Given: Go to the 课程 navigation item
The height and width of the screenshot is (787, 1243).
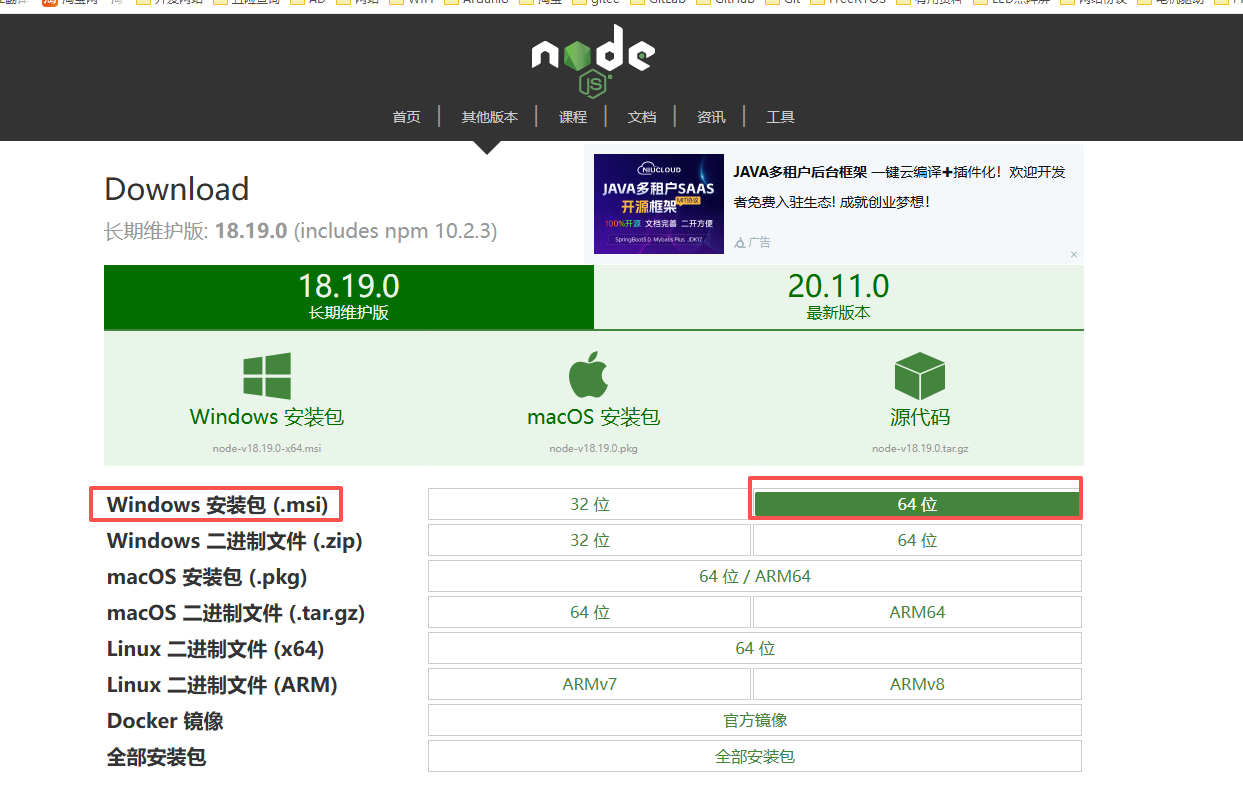Looking at the screenshot, I should [573, 117].
